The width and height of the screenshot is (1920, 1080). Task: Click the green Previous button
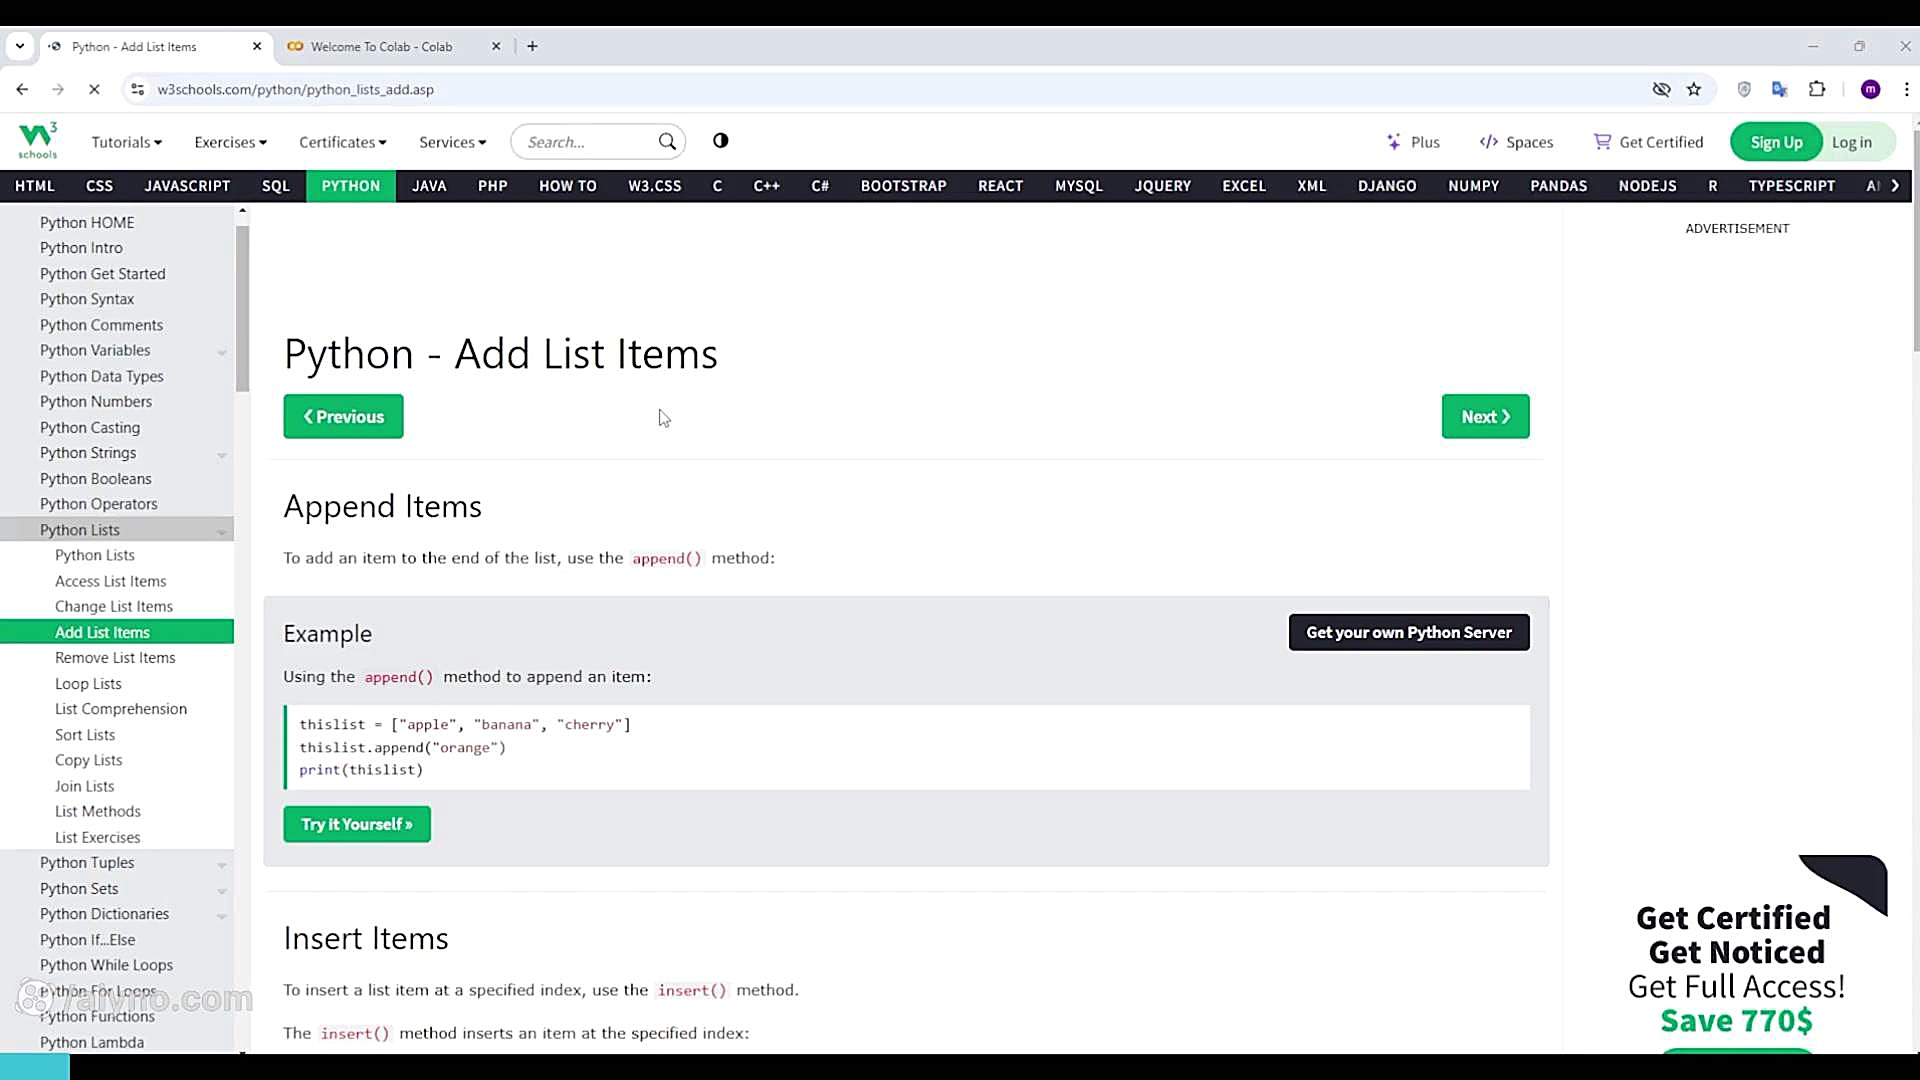tap(343, 417)
